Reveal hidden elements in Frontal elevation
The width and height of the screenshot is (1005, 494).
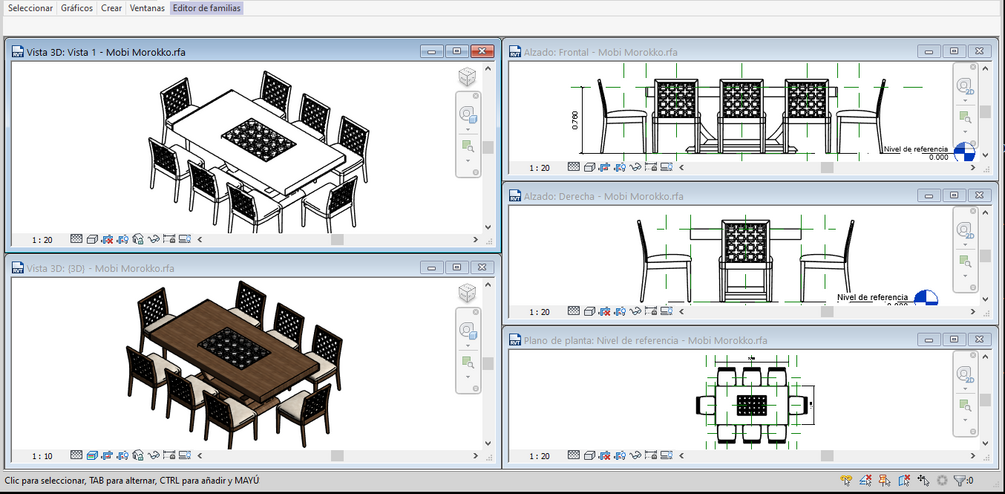click(x=651, y=167)
